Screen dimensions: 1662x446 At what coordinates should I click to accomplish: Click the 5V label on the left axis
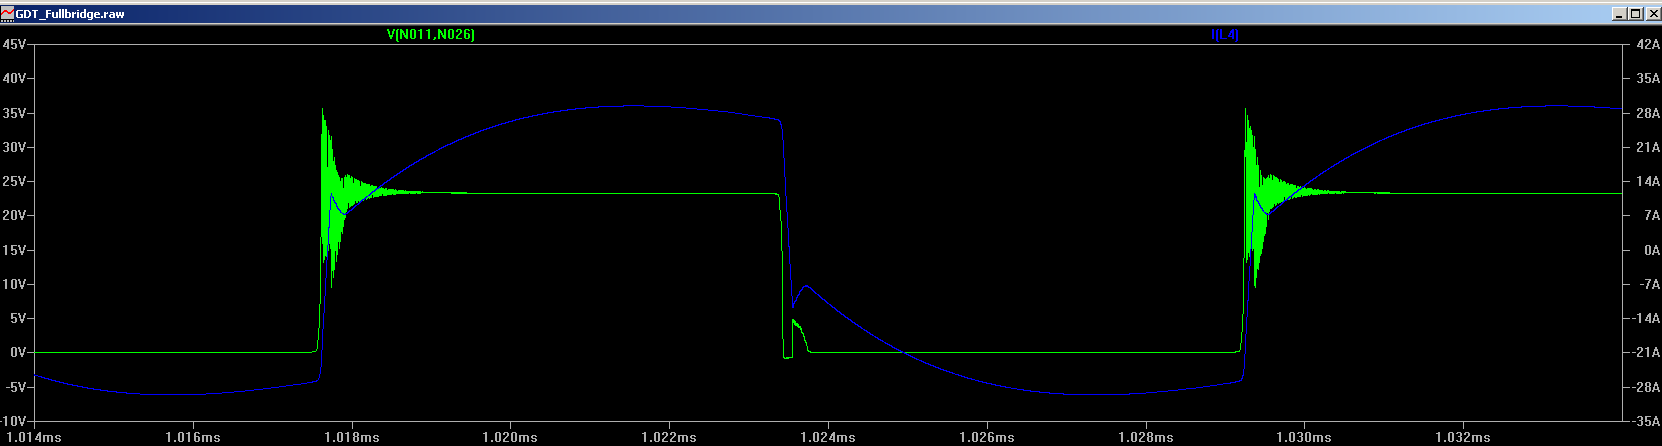(x=17, y=318)
